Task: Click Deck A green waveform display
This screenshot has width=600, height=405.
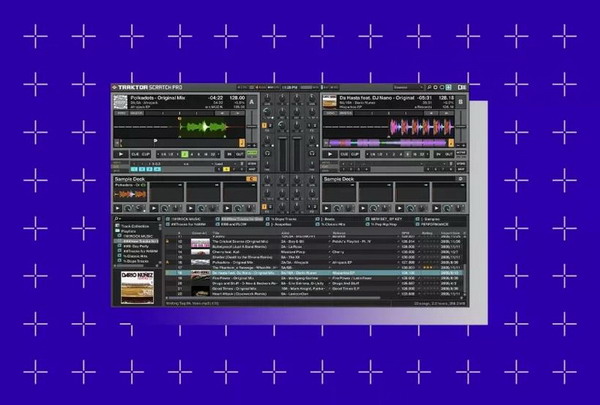Action: (x=205, y=127)
